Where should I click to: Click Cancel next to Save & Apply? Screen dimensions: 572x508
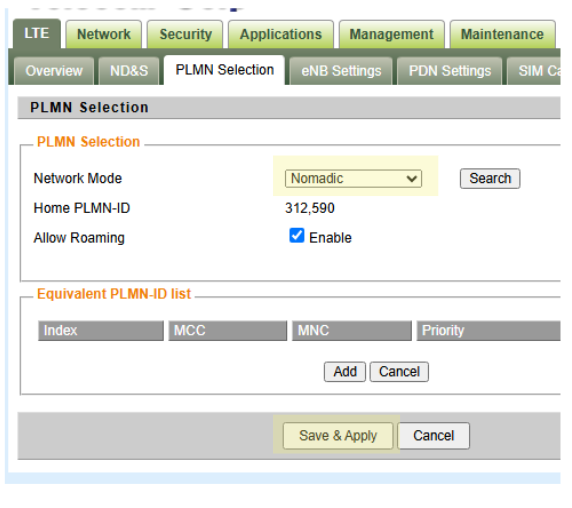[433, 435]
